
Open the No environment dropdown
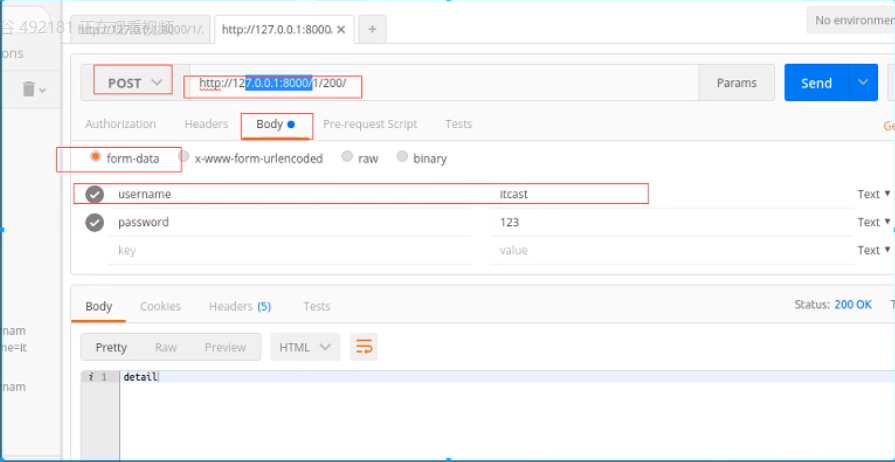pyautogui.click(x=850, y=21)
